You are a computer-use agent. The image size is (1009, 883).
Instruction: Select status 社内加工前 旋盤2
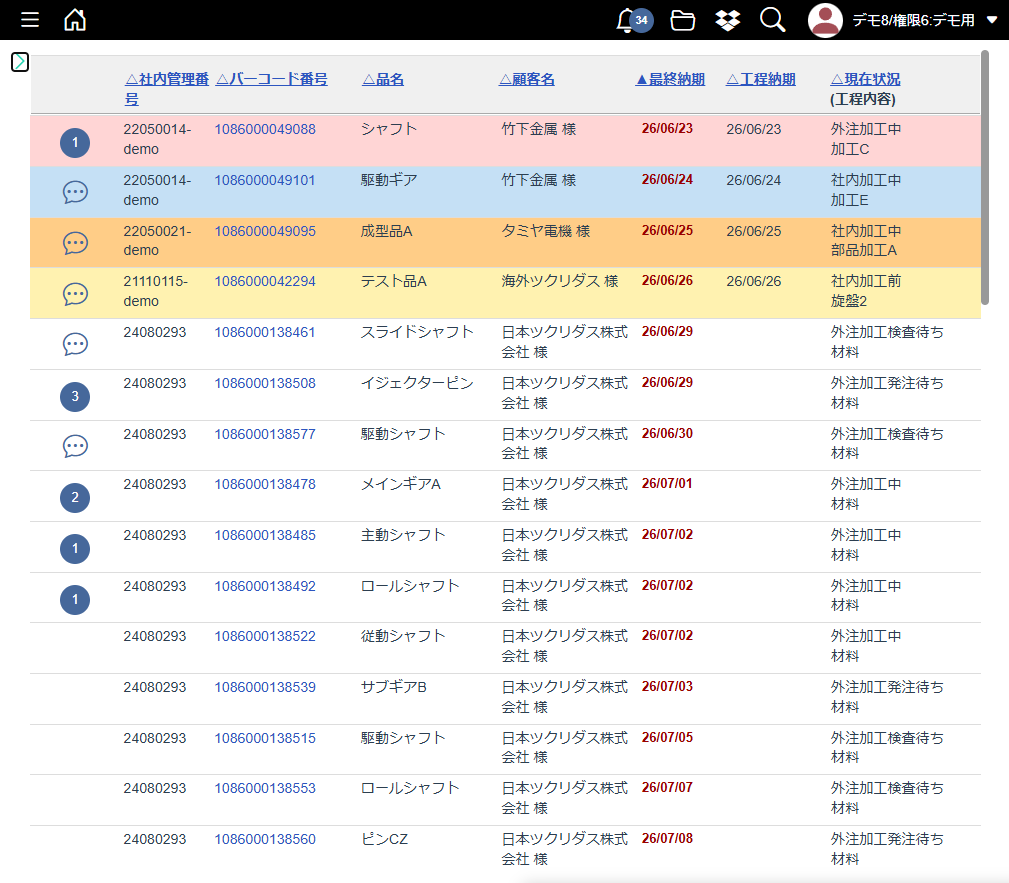[x=866, y=291]
